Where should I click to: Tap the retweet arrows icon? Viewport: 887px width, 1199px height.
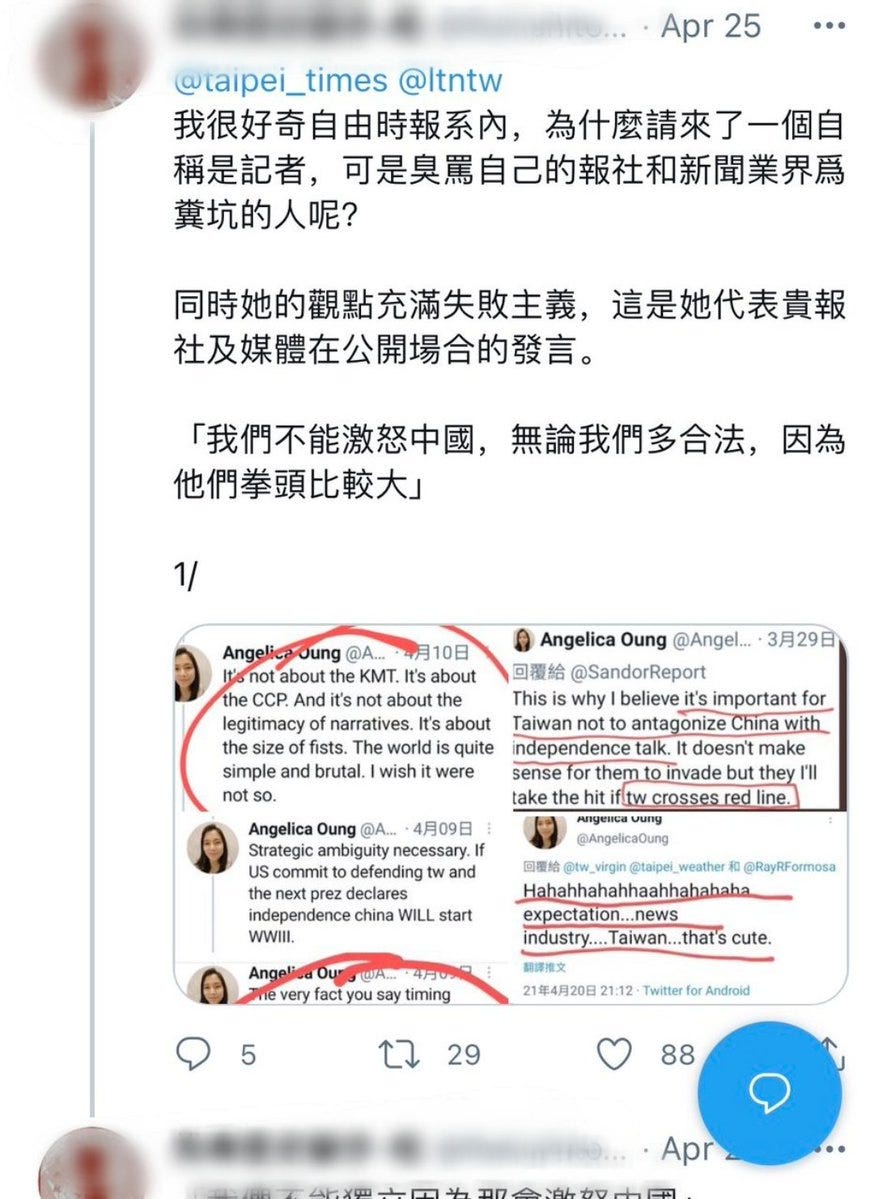[399, 1054]
